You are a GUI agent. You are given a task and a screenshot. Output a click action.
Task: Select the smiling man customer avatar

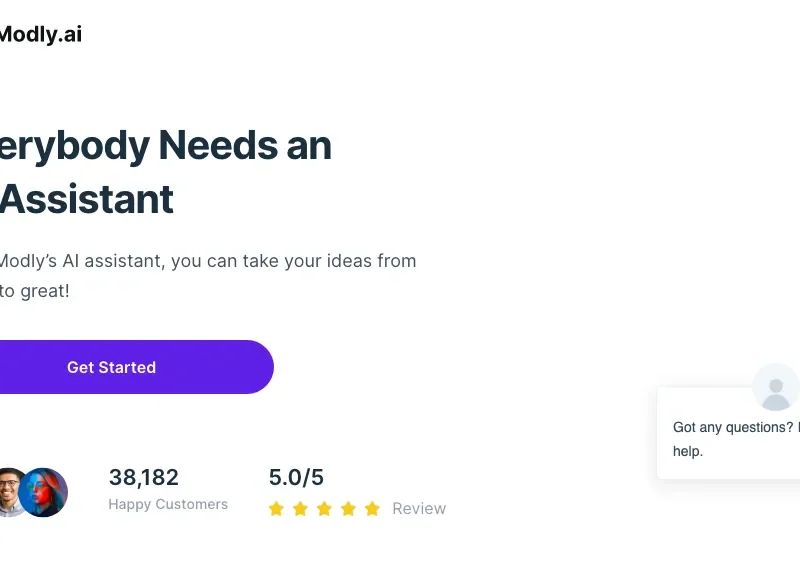10,492
